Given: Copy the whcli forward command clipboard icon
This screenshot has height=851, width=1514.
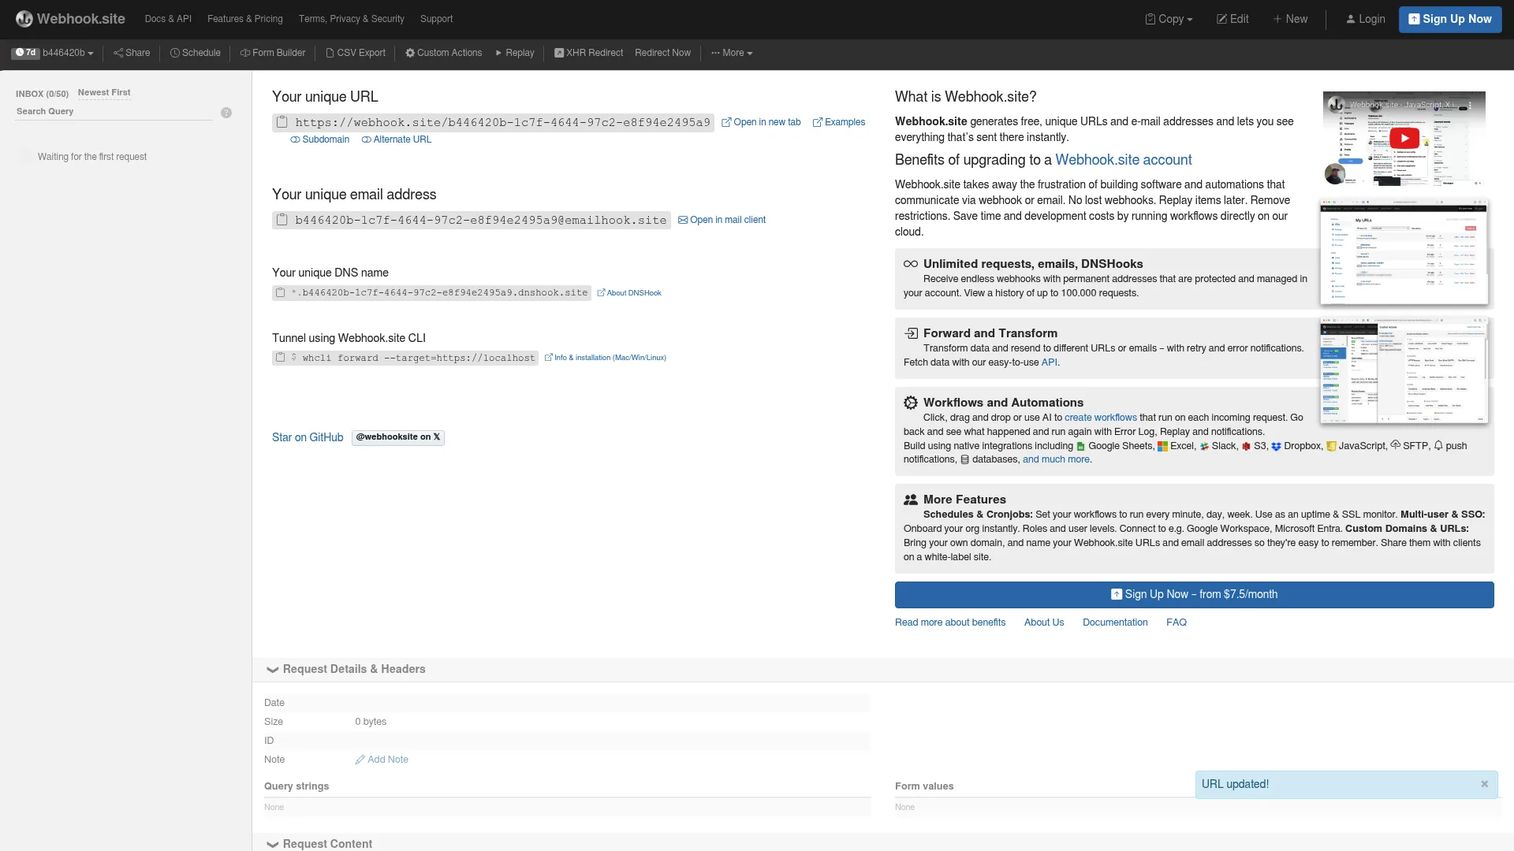Looking at the screenshot, I should click(280, 357).
